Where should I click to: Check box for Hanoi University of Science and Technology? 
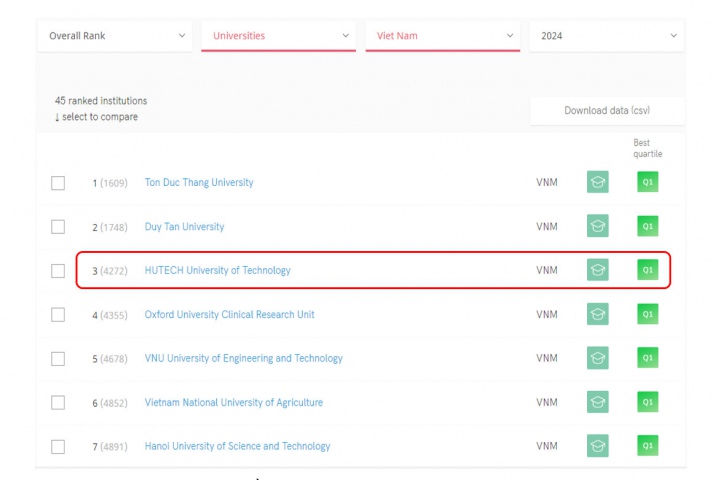click(58, 446)
